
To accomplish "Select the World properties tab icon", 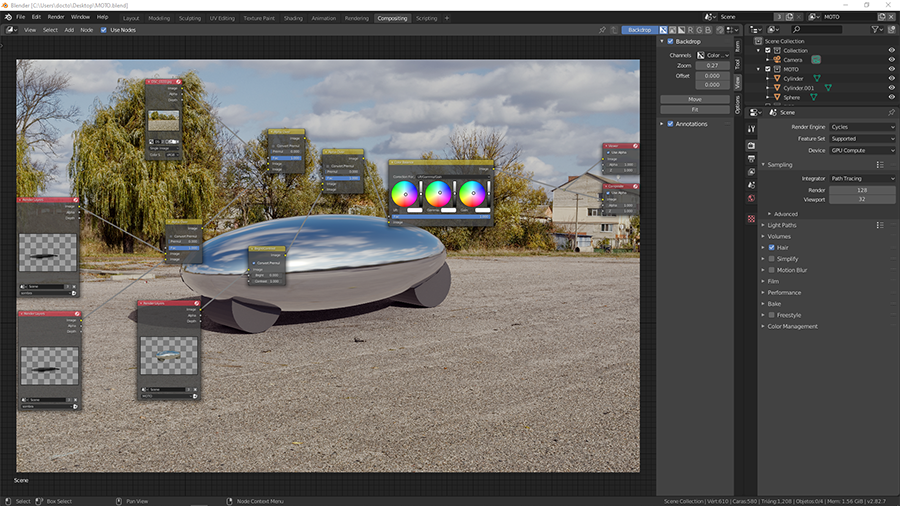I will tap(751, 197).
